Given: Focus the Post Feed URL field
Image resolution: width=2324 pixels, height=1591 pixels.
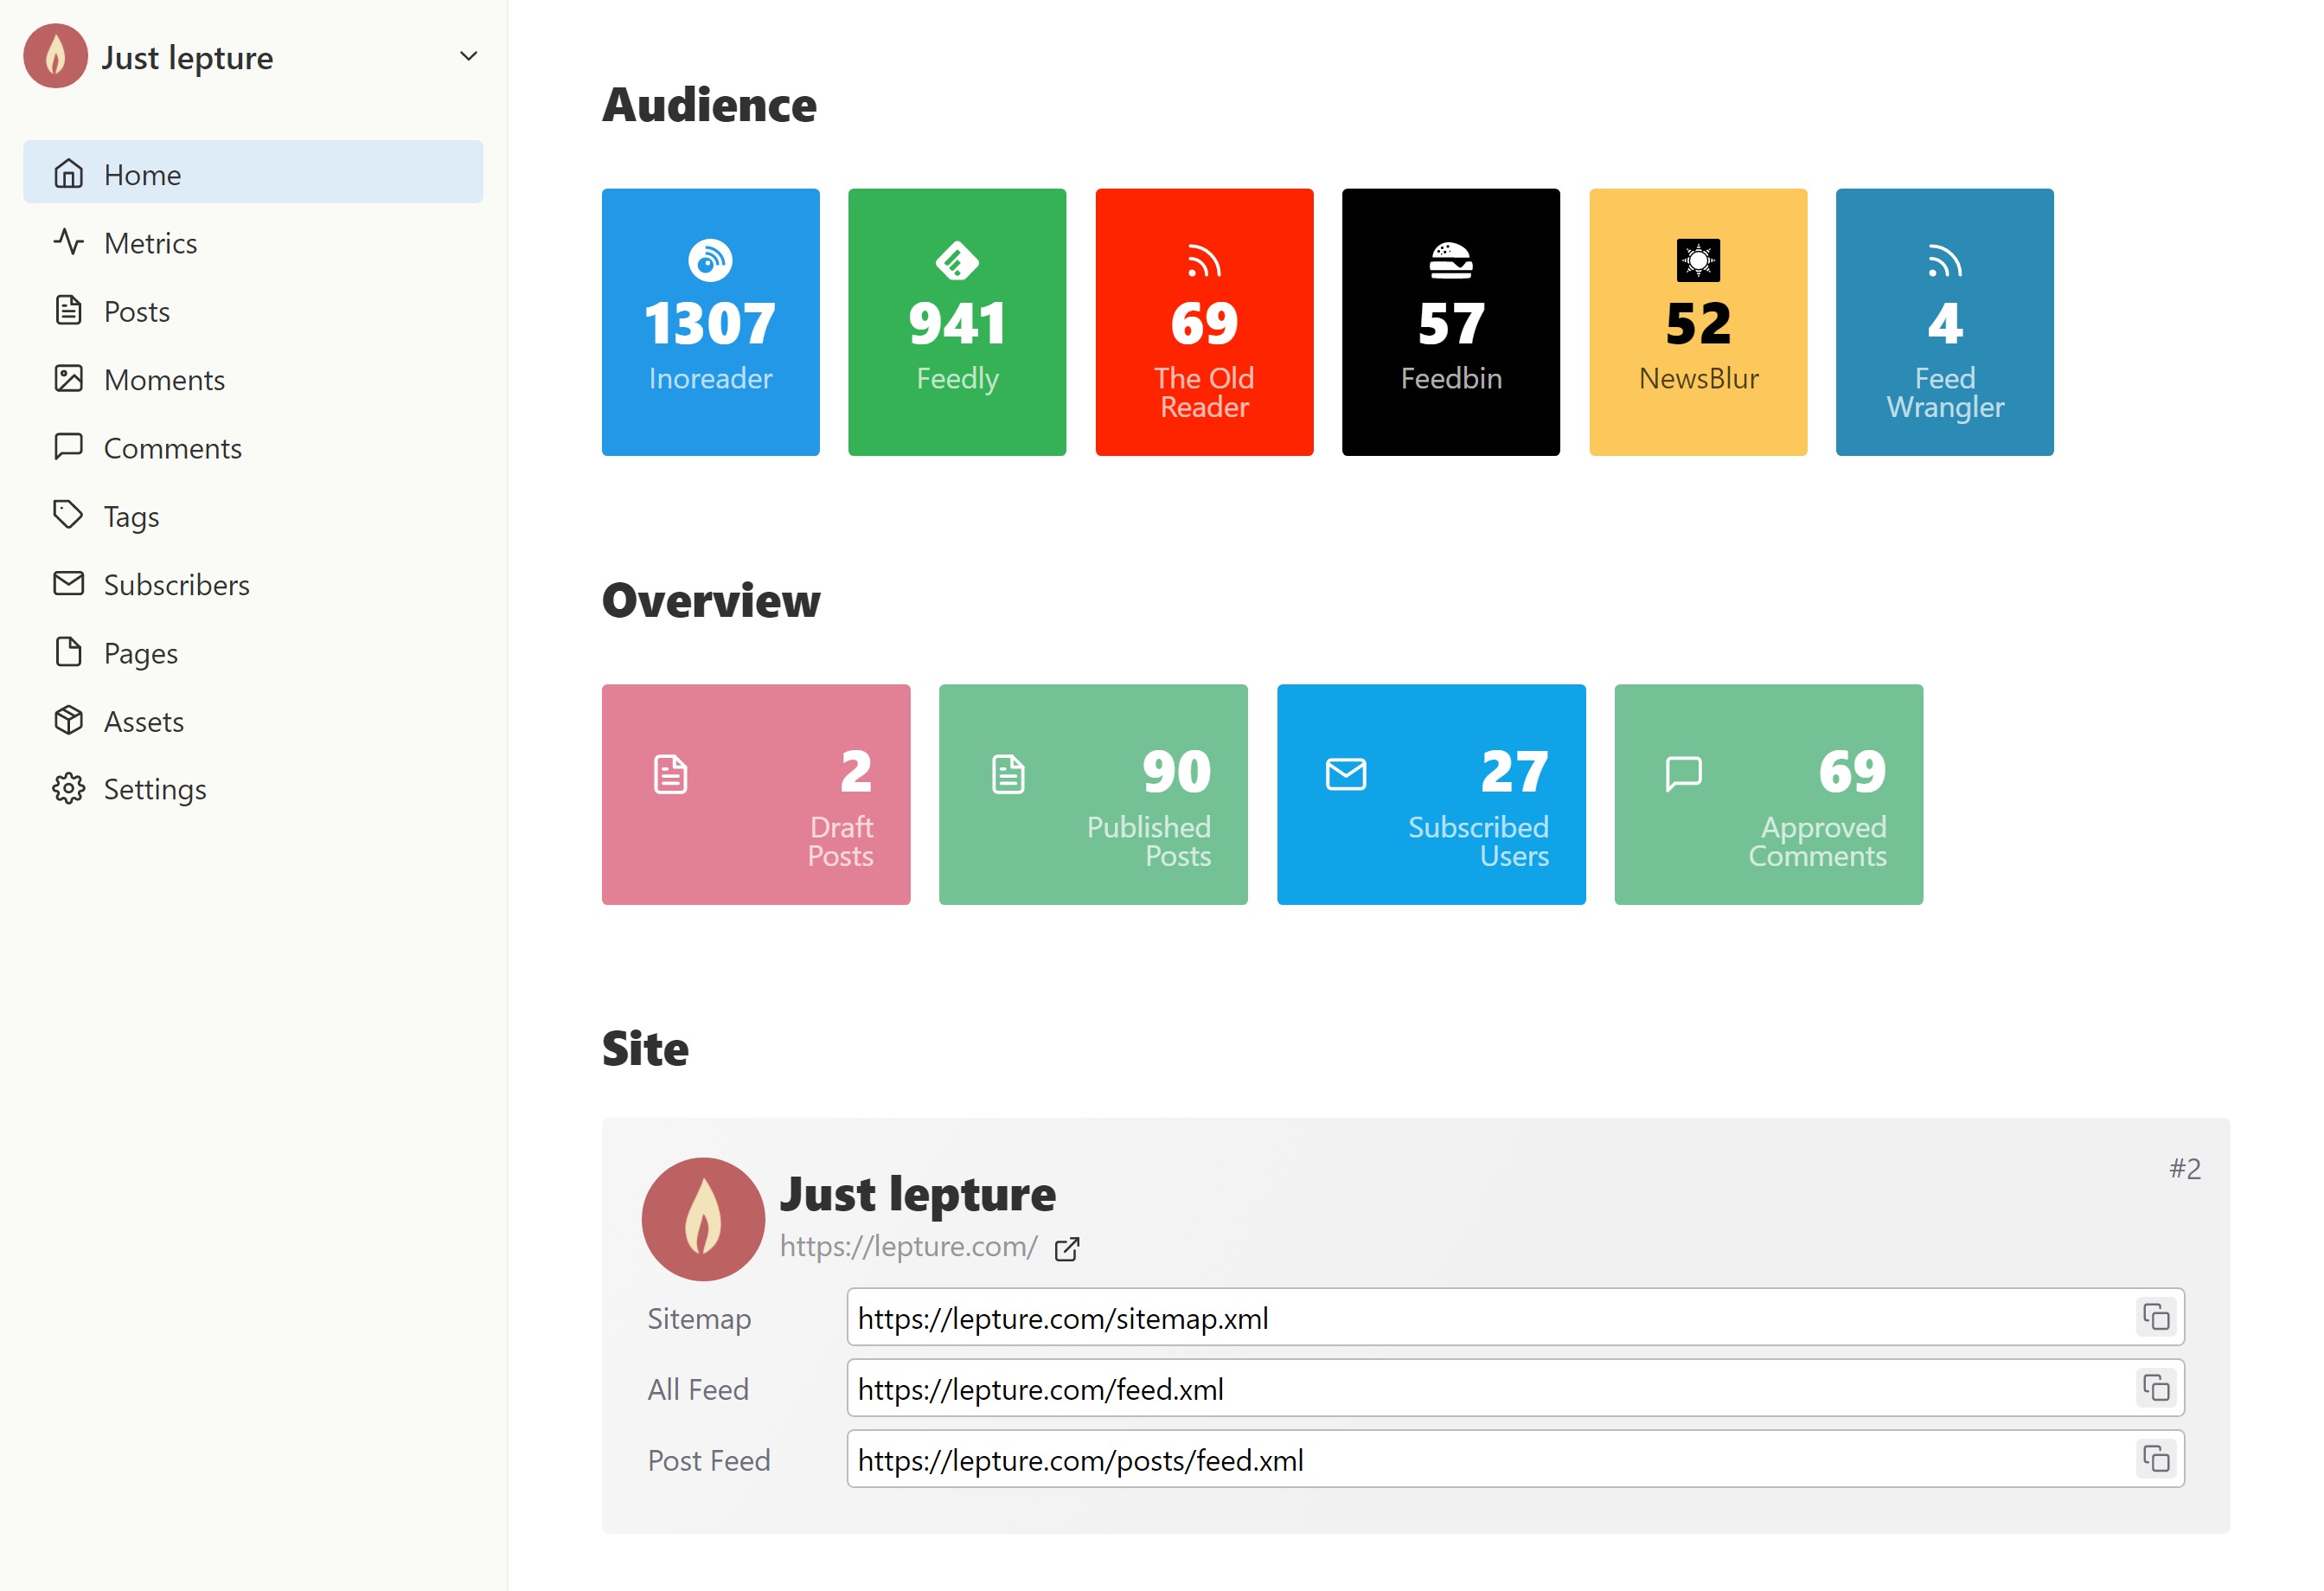Looking at the screenshot, I should 1515,1459.
